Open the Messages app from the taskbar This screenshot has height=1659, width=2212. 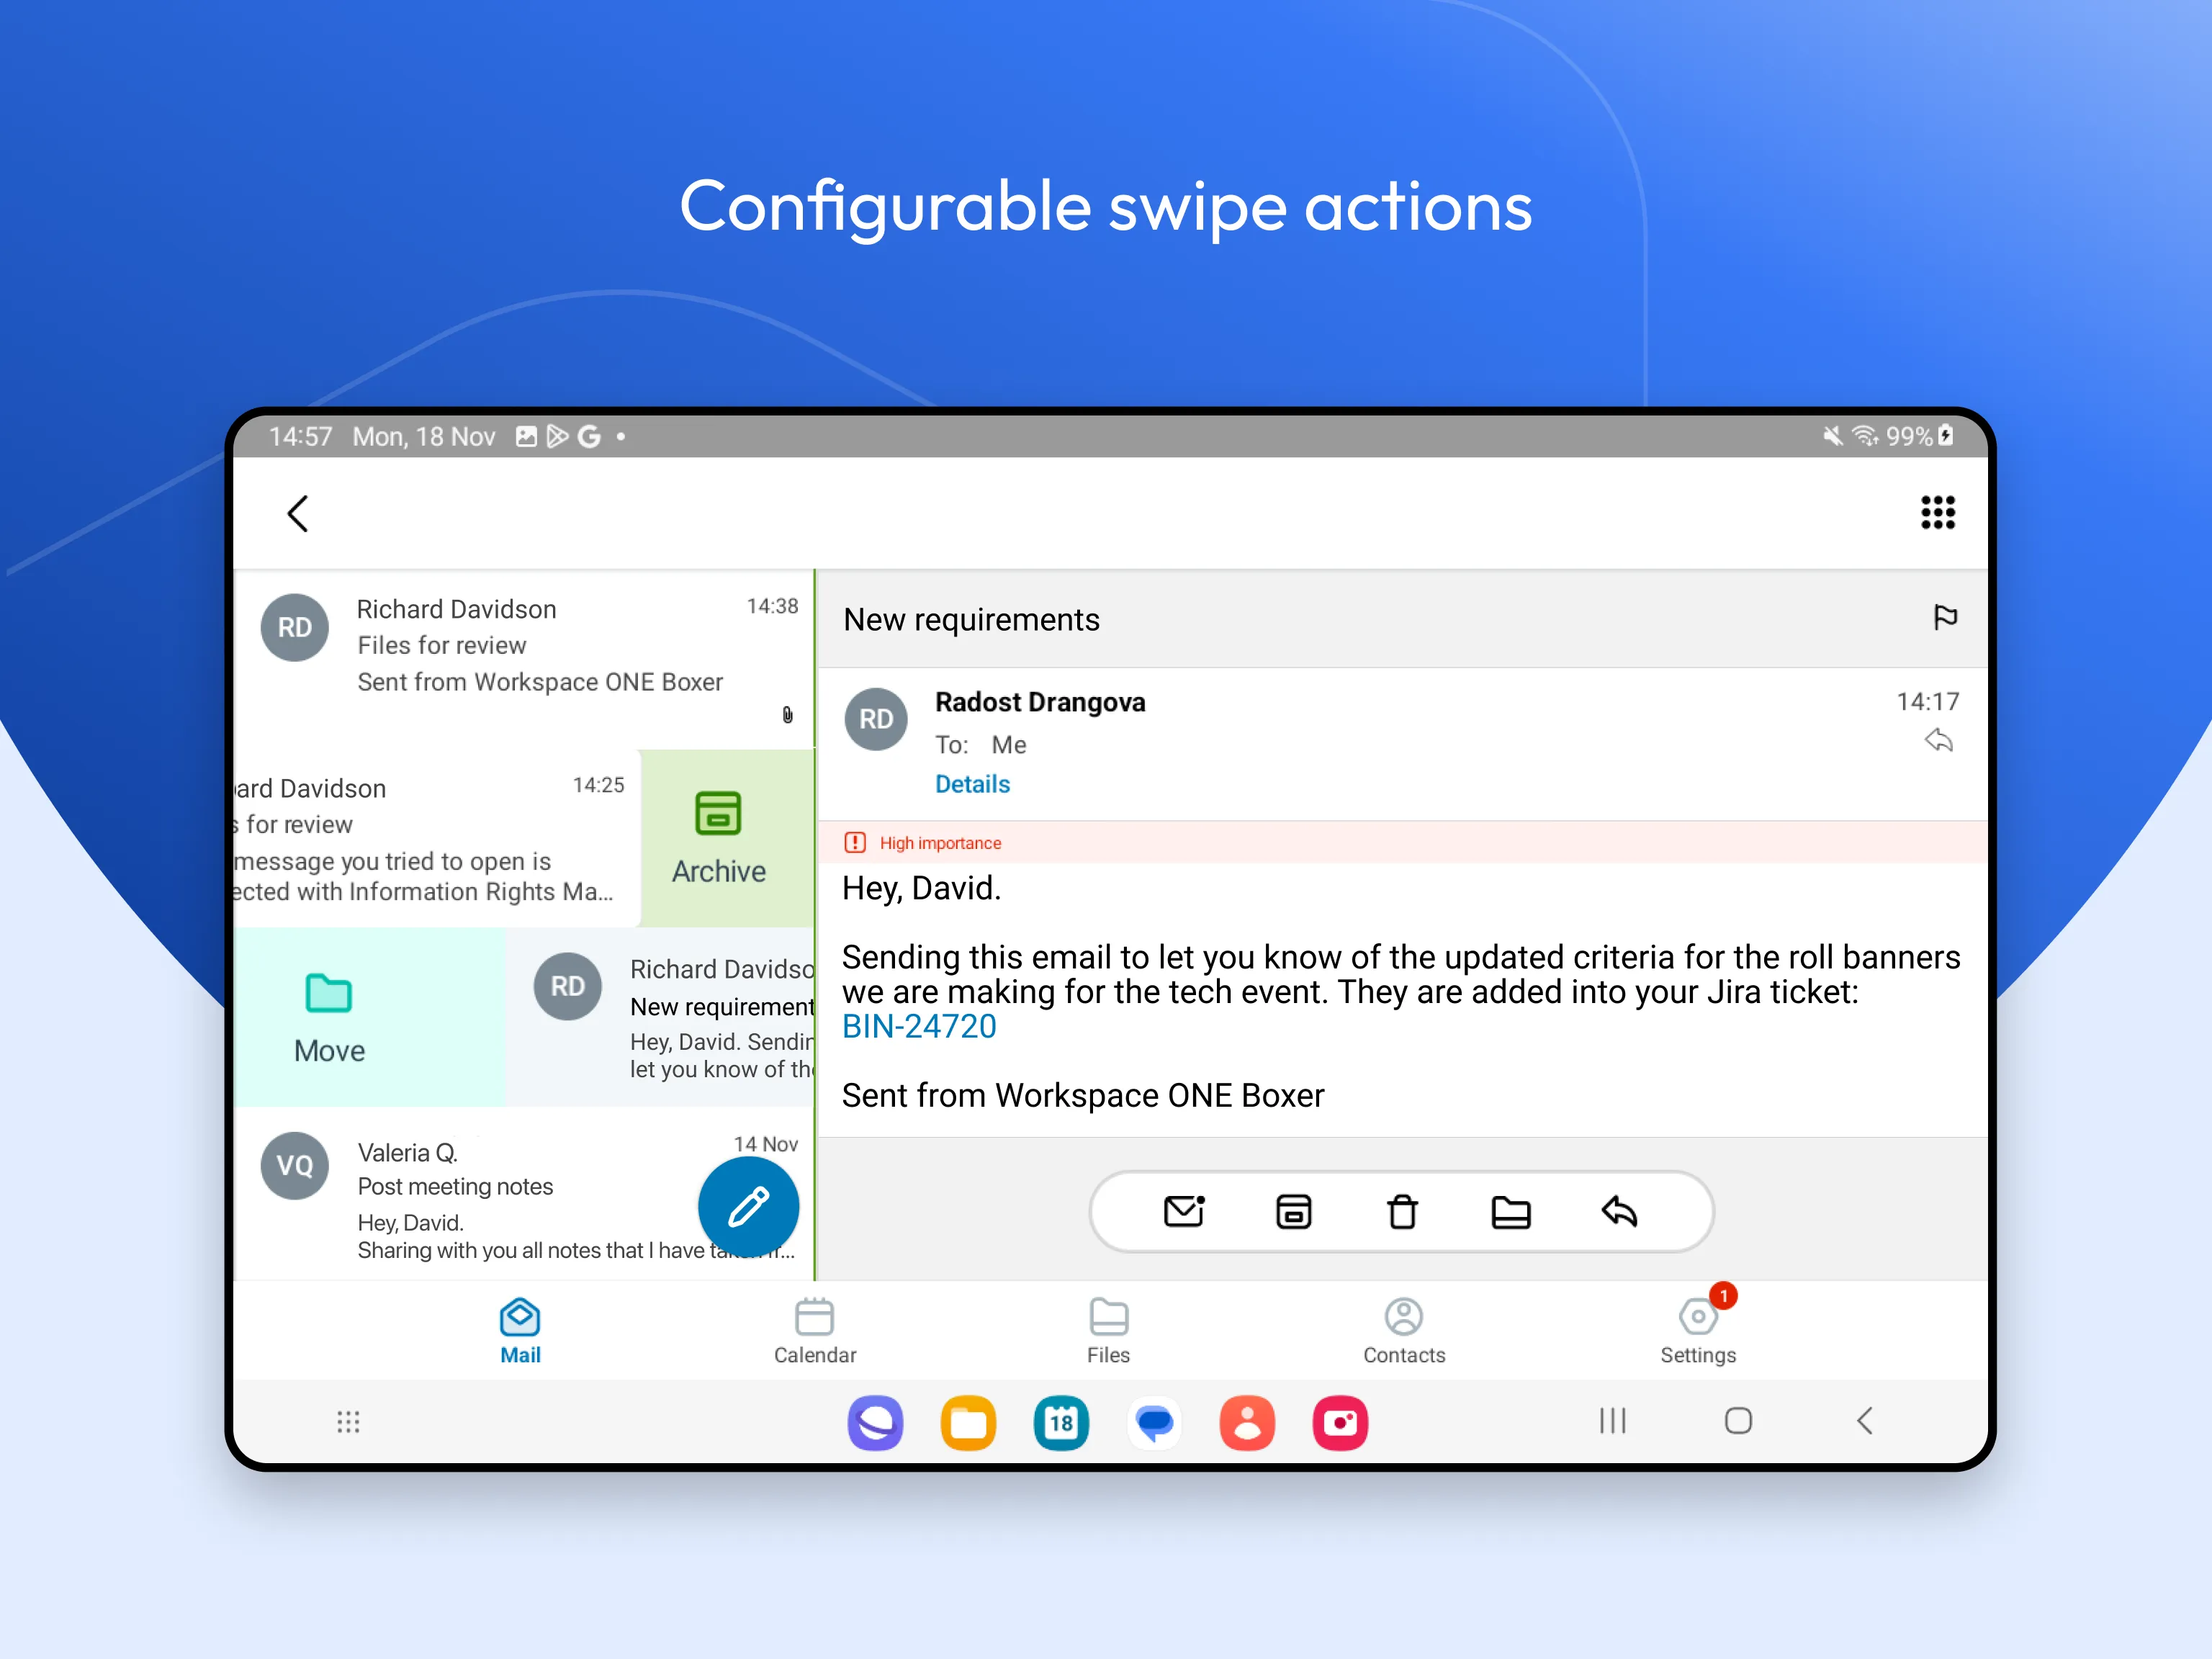click(1154, 1423)
